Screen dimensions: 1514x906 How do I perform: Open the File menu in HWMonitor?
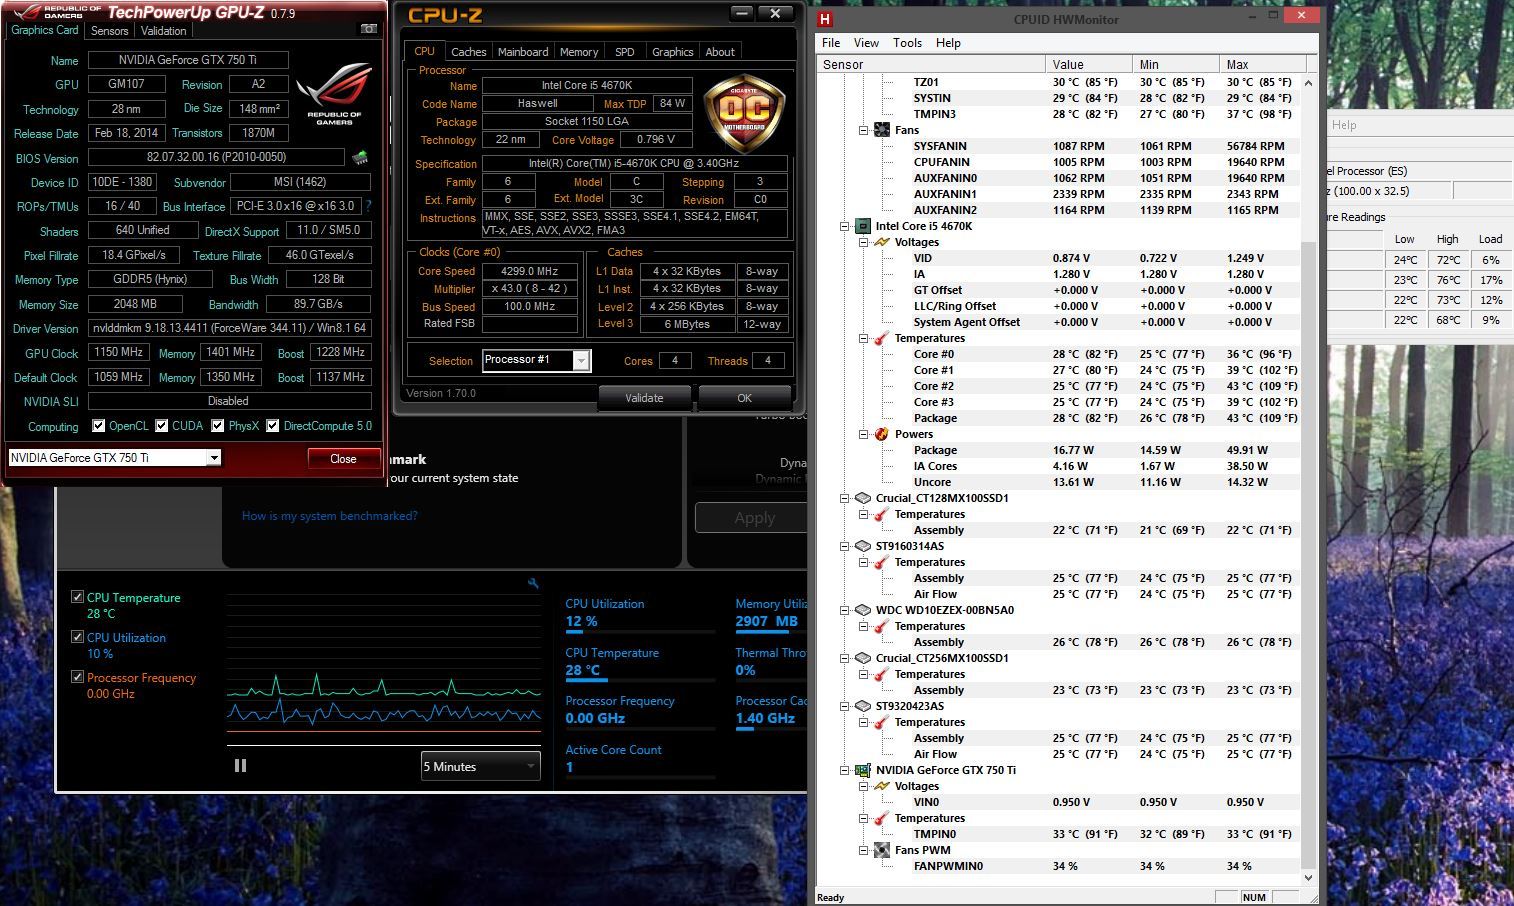tap(831, 43)
